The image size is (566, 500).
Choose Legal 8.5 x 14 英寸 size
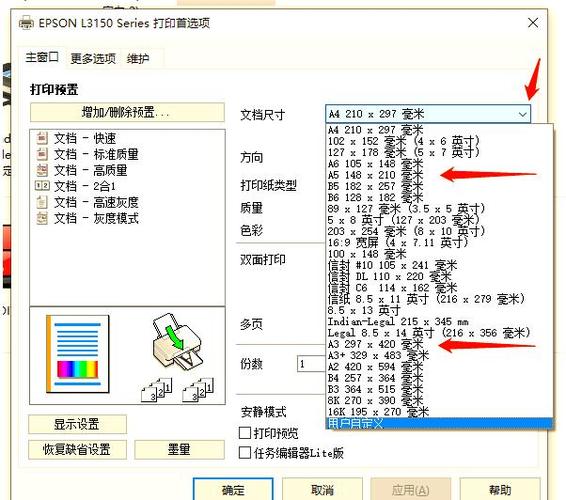[439, 333]
